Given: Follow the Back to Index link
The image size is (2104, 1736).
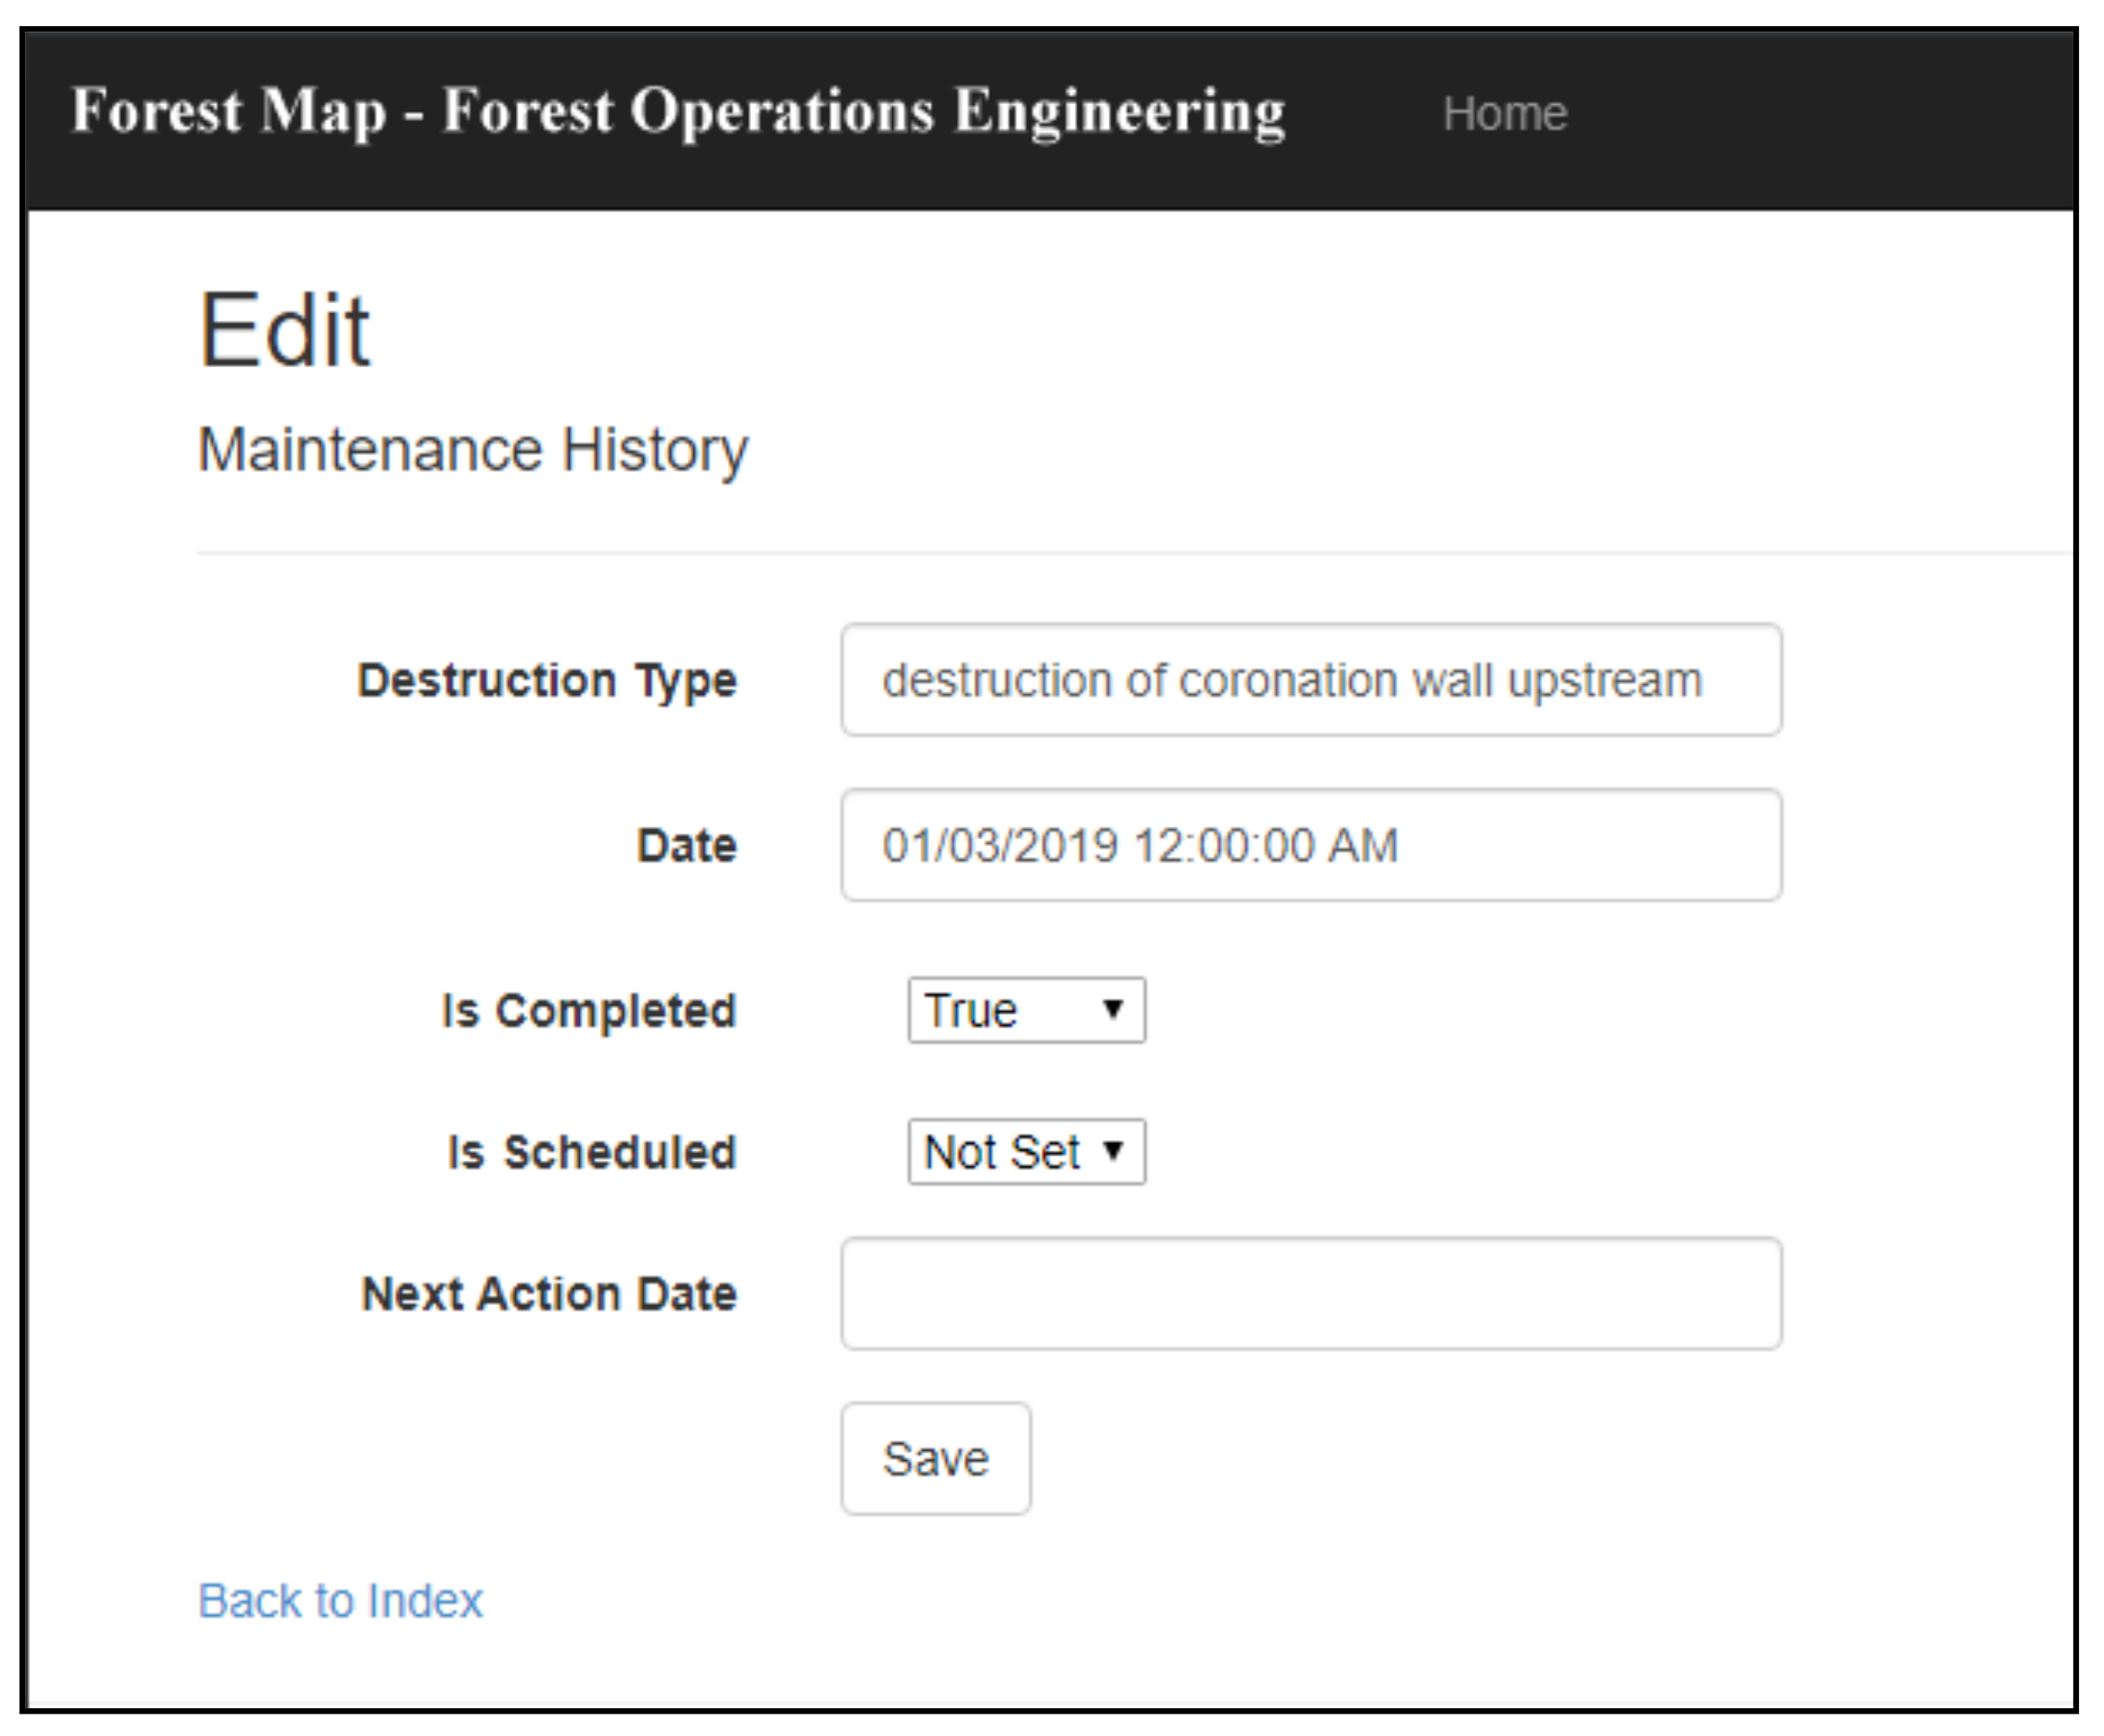Looking at the screenshot, I should click(340, 1600).
